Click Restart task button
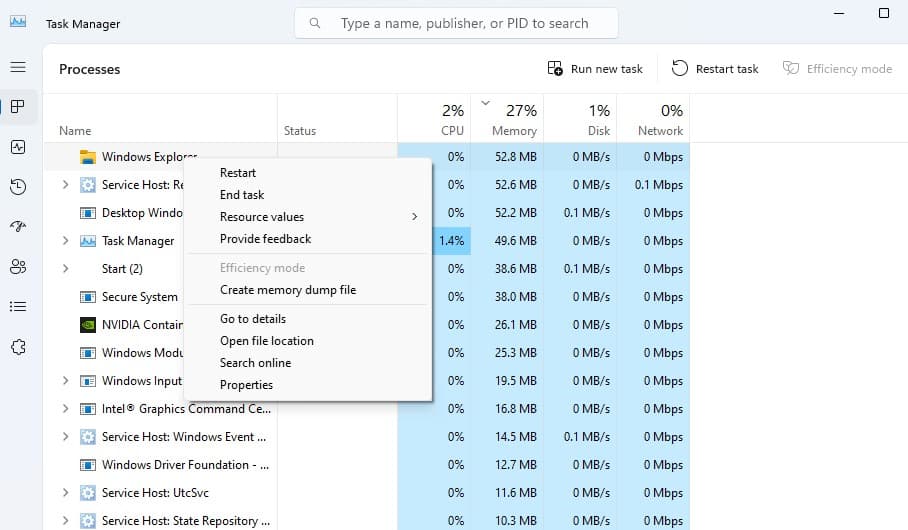Viewport: 908px width, 530px height. pyautogui.click(x=715, y=69)
